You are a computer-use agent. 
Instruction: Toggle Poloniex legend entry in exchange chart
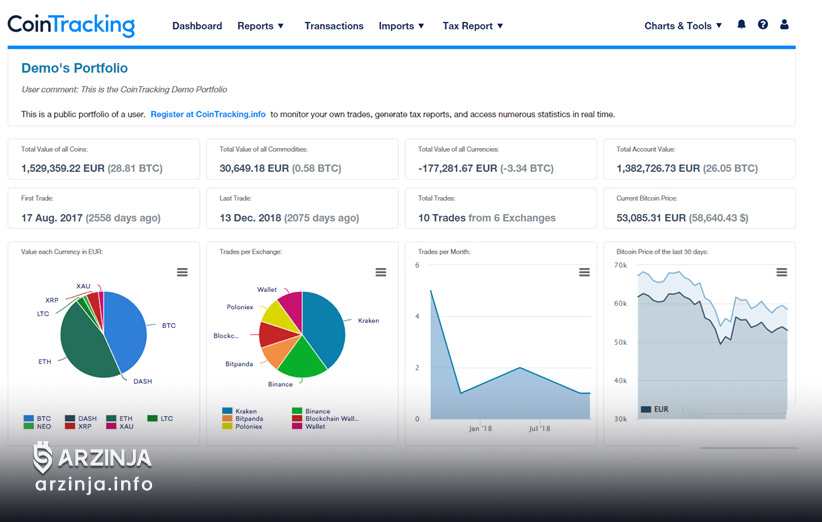click(x=242, y=427)
